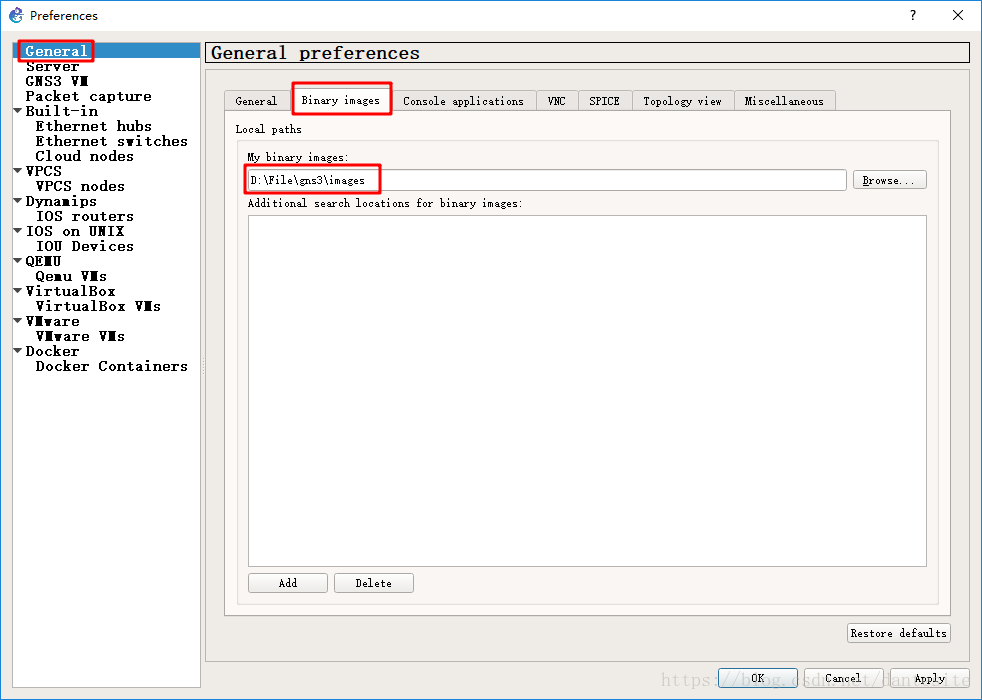Screen dimensions: 982x700
Task: Click the question mark help button
Action: (x=913, y=15)
